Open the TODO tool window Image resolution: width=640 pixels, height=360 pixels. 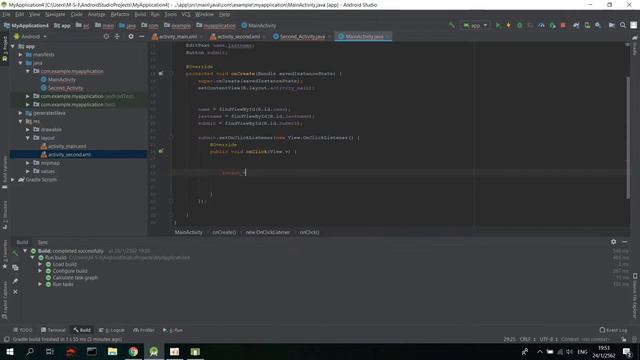[x=22, y=330]
